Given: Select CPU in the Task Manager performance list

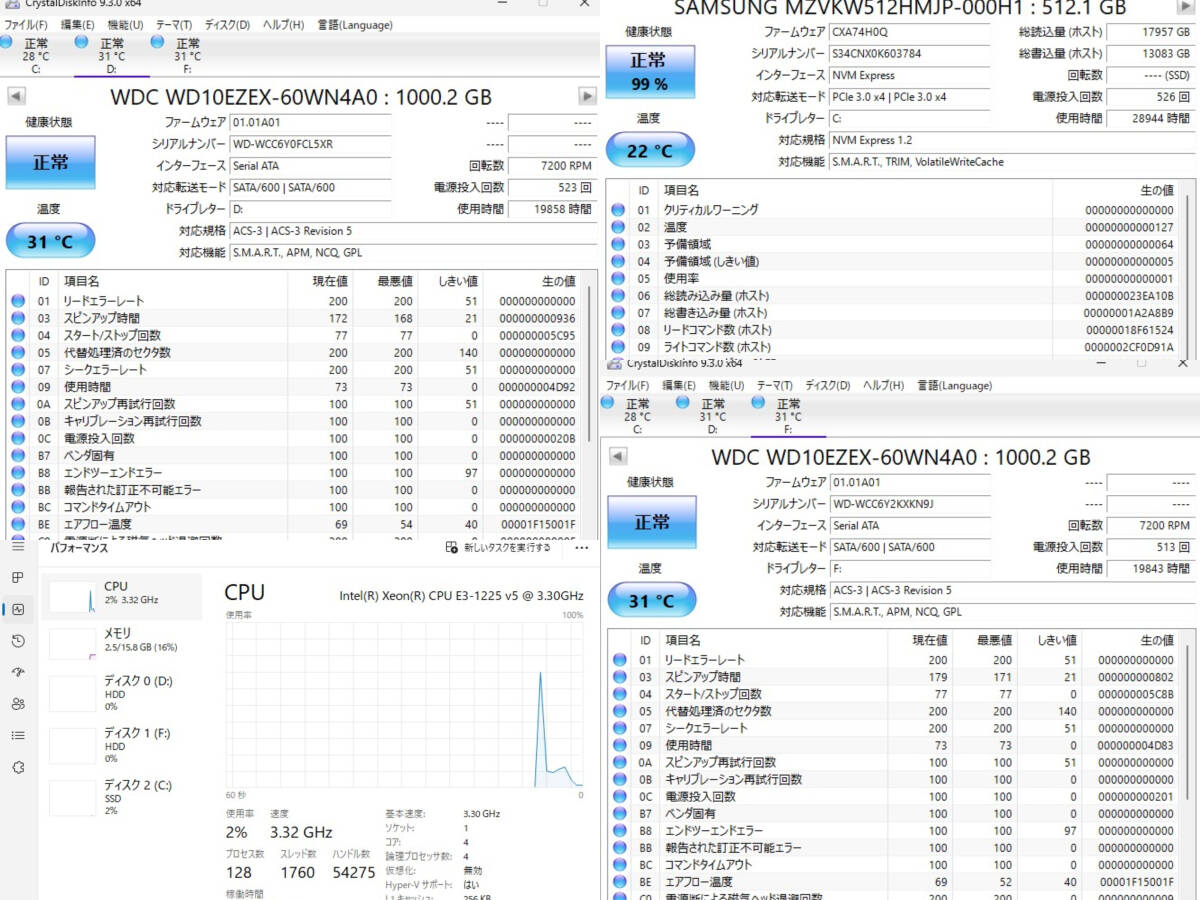Looking at the screenshot, I should 122,597.
